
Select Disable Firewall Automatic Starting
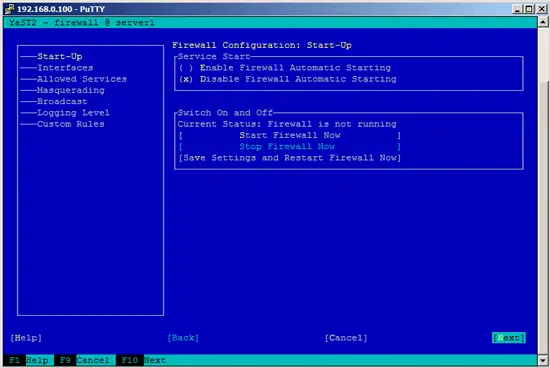click(288, 79)
